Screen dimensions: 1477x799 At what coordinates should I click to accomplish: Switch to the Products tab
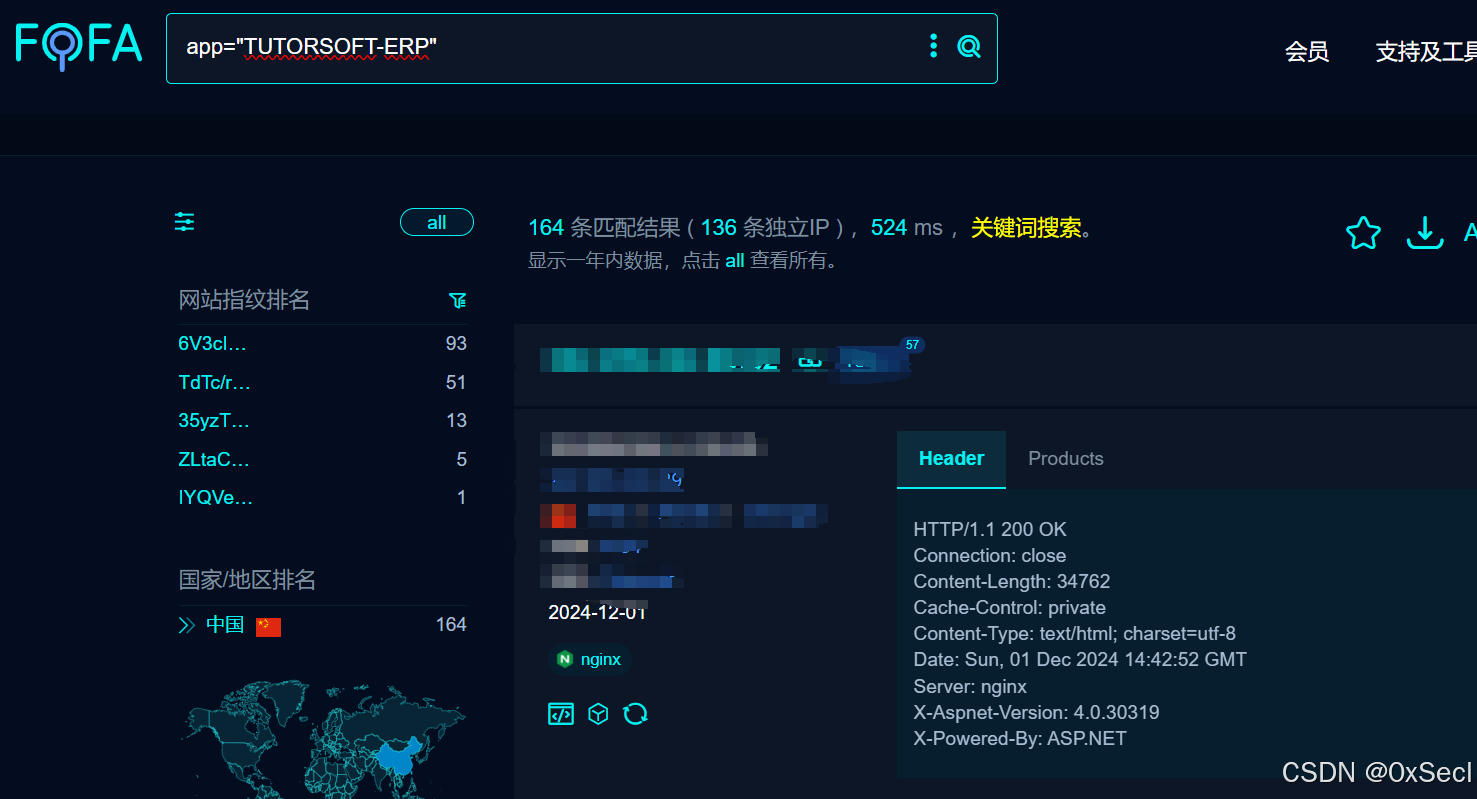pyautogui.click(x=1065, y=458)
